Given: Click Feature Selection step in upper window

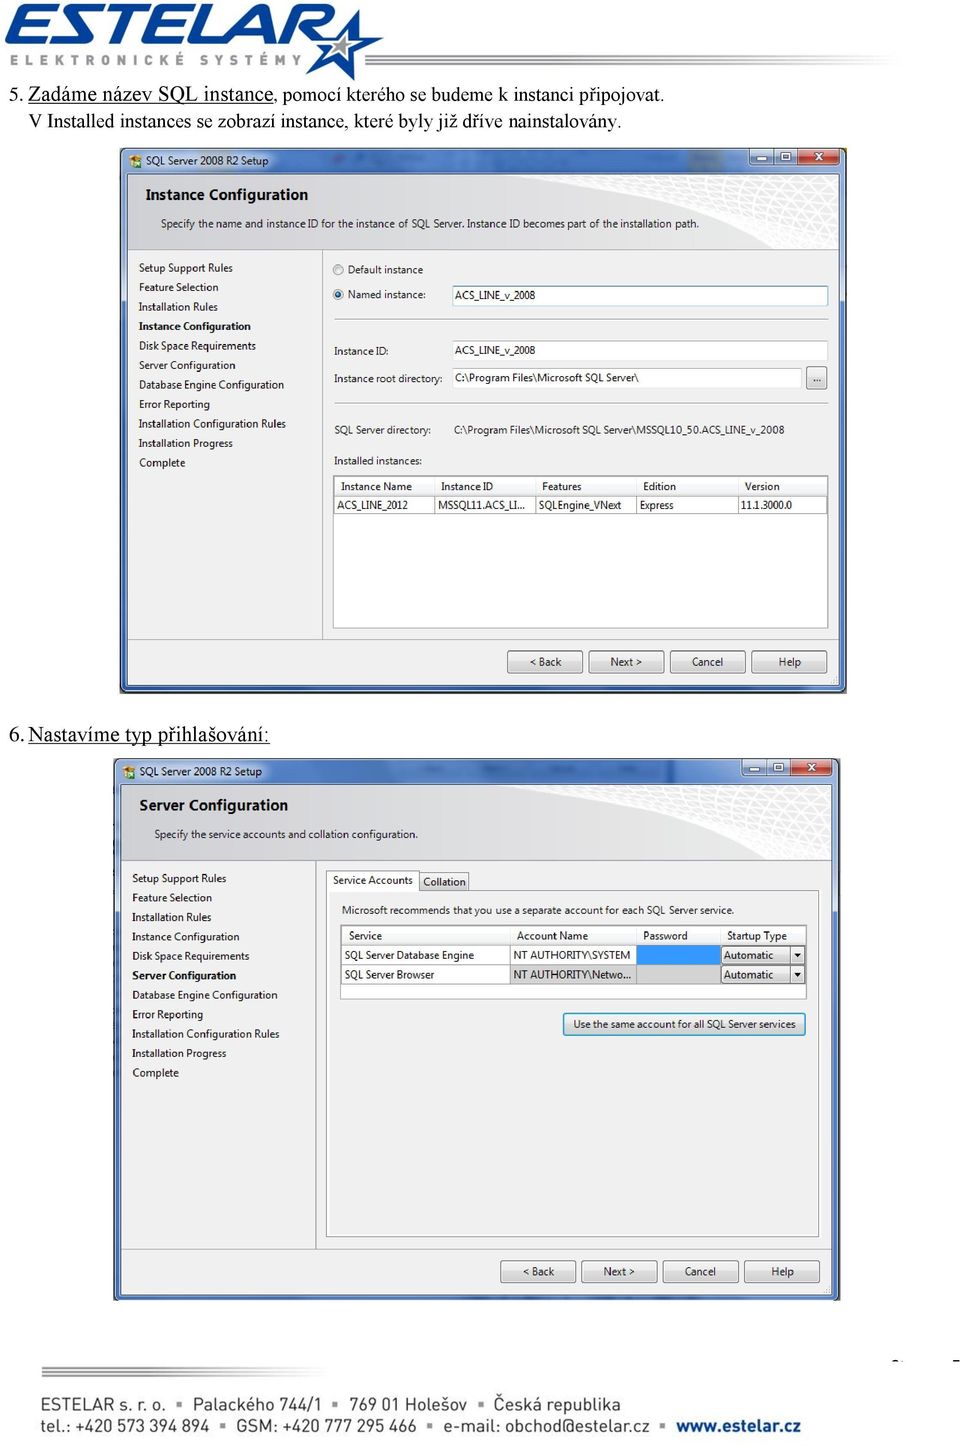Looking at the screenshot, I should coord(178,288).
